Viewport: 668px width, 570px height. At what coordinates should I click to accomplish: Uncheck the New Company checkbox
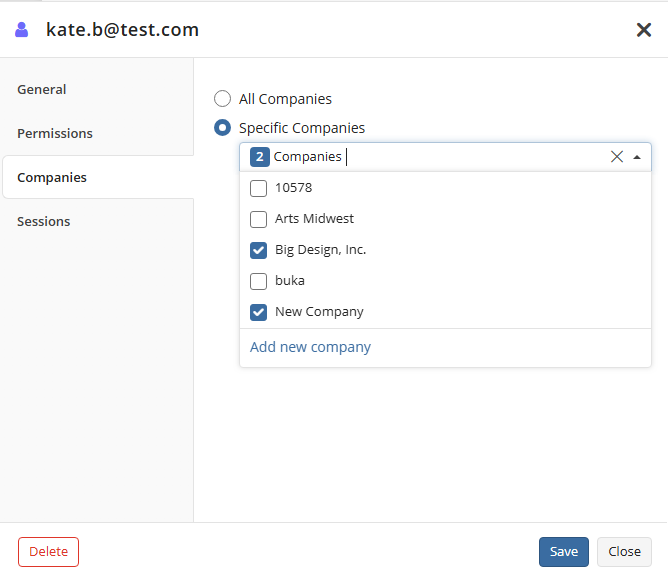[x=259, y=312]
